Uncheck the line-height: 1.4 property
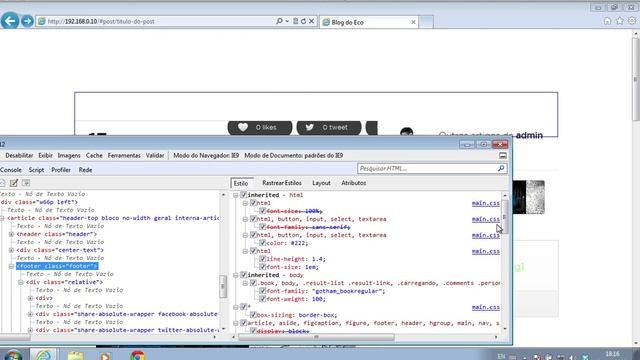Viewport: 640px width, 360px height. pos(262,259)
